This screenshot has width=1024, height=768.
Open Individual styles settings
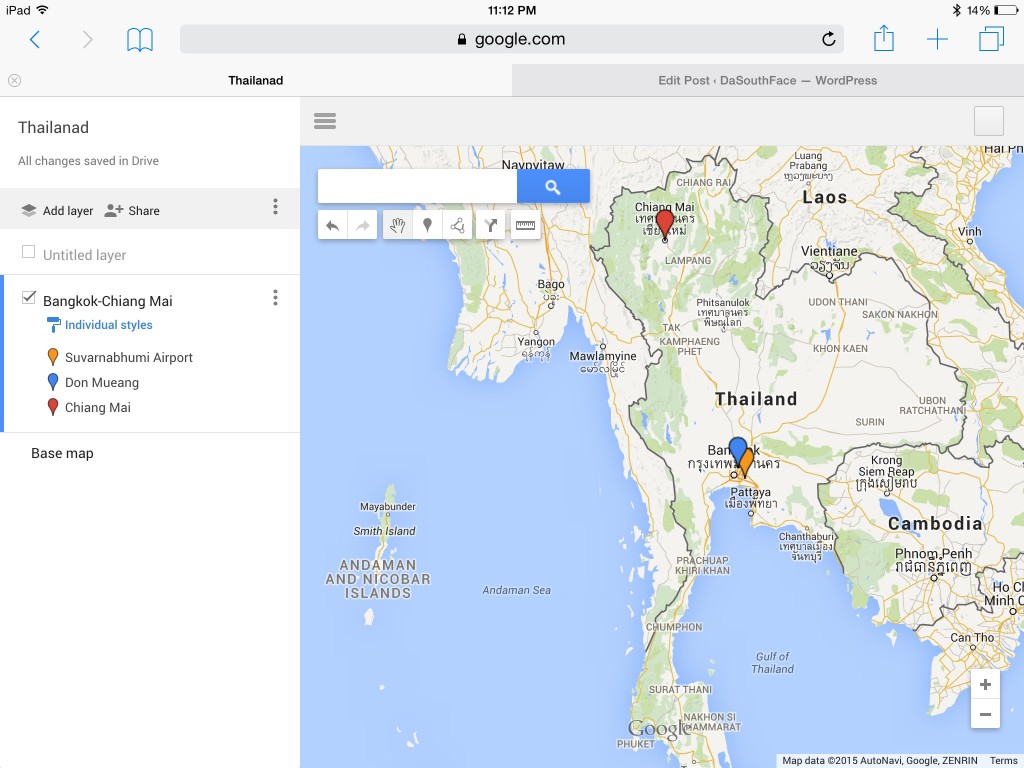(x=100, y=325)
